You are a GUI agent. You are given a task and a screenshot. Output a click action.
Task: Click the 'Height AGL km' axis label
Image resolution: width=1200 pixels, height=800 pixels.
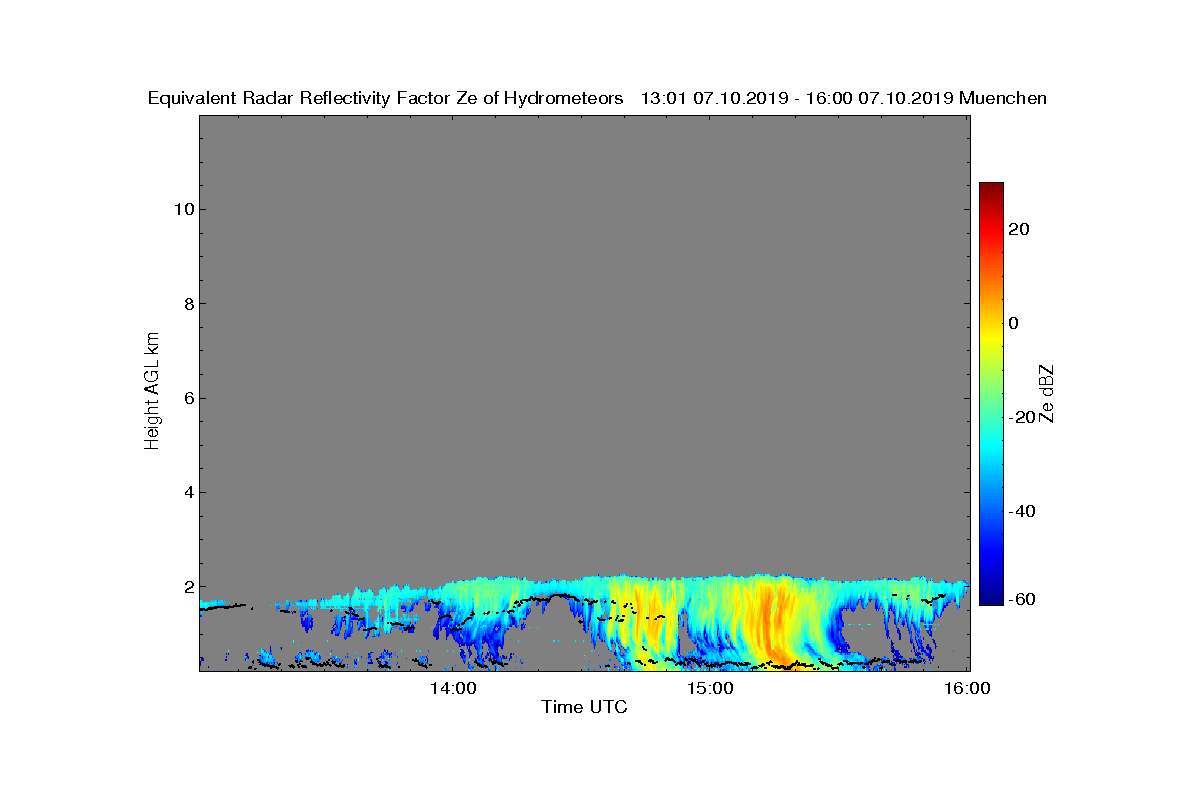point(152,391)
